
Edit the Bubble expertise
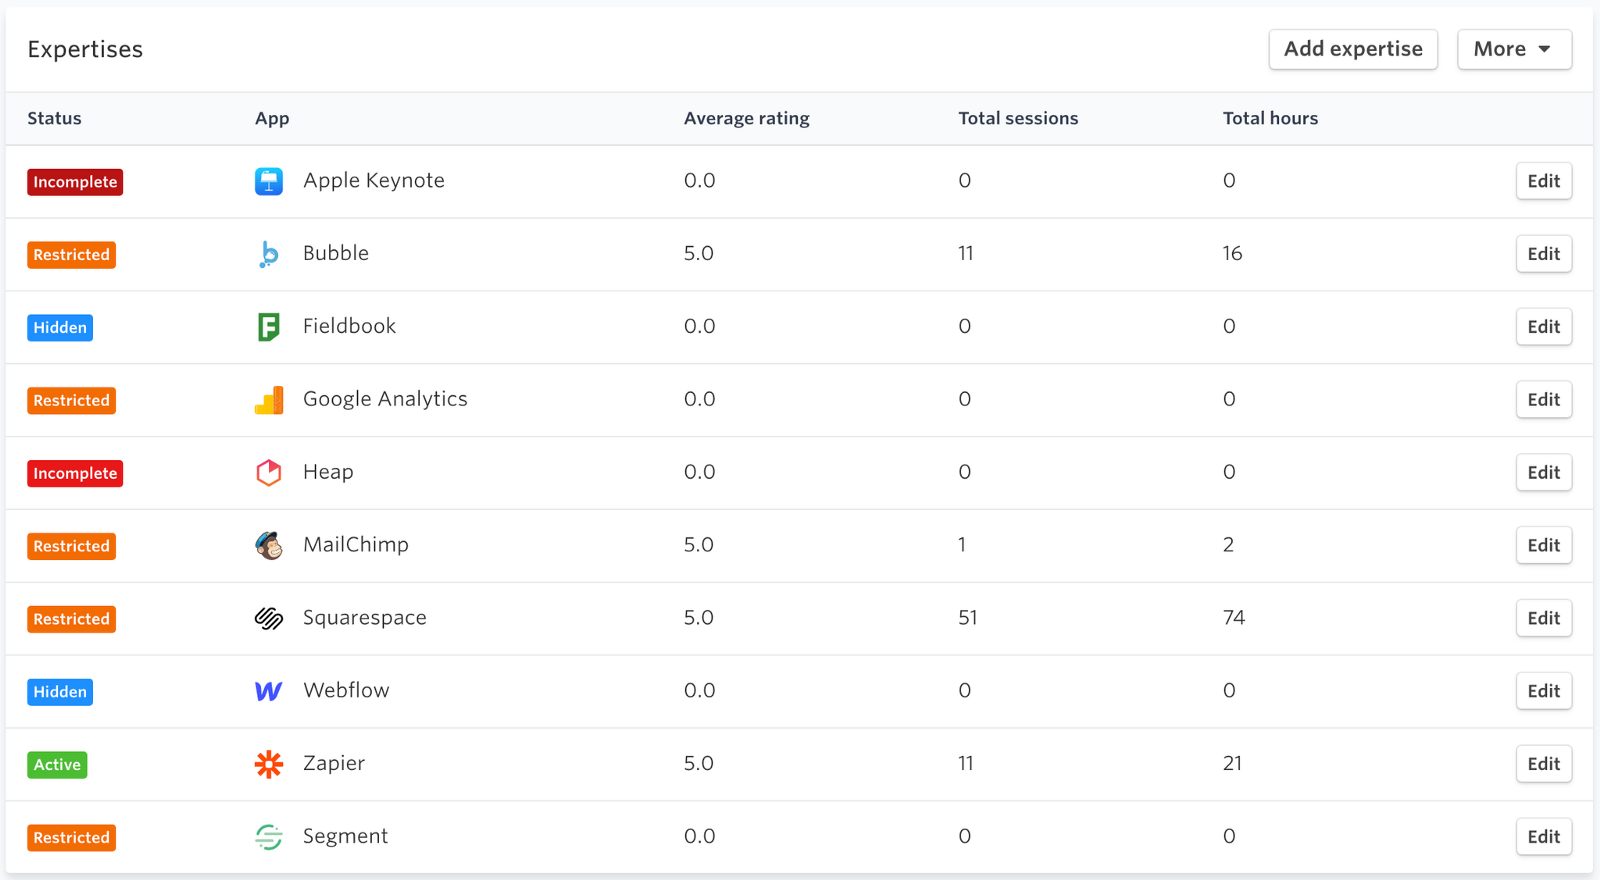point(1543,254)
